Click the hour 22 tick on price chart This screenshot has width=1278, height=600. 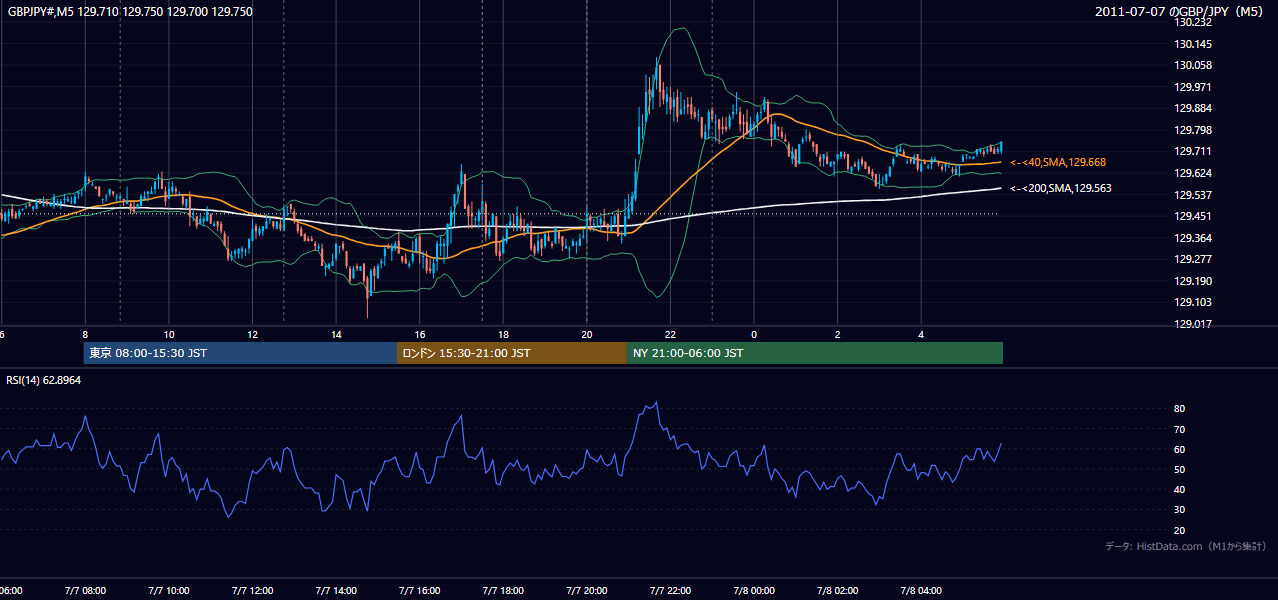(670, 335)
